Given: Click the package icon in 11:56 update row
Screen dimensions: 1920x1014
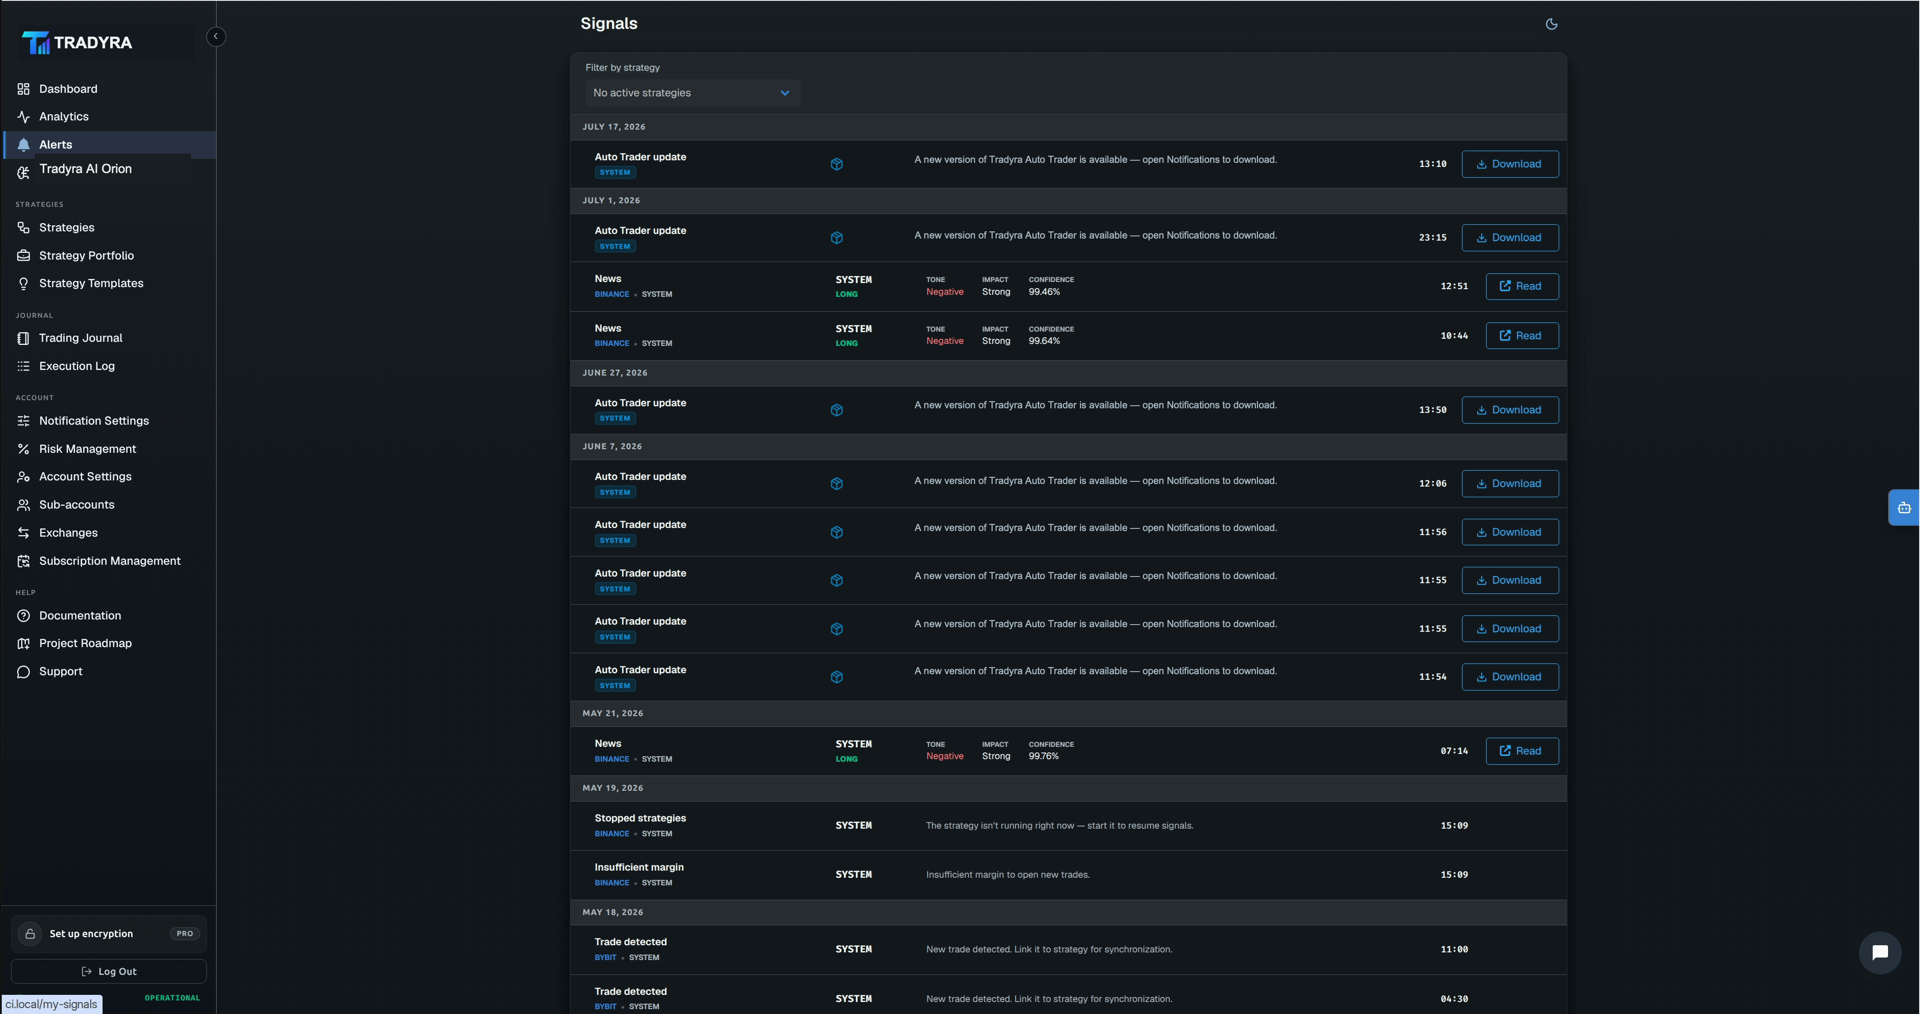Looking at the screenshot, I should [x=837, y=532].
